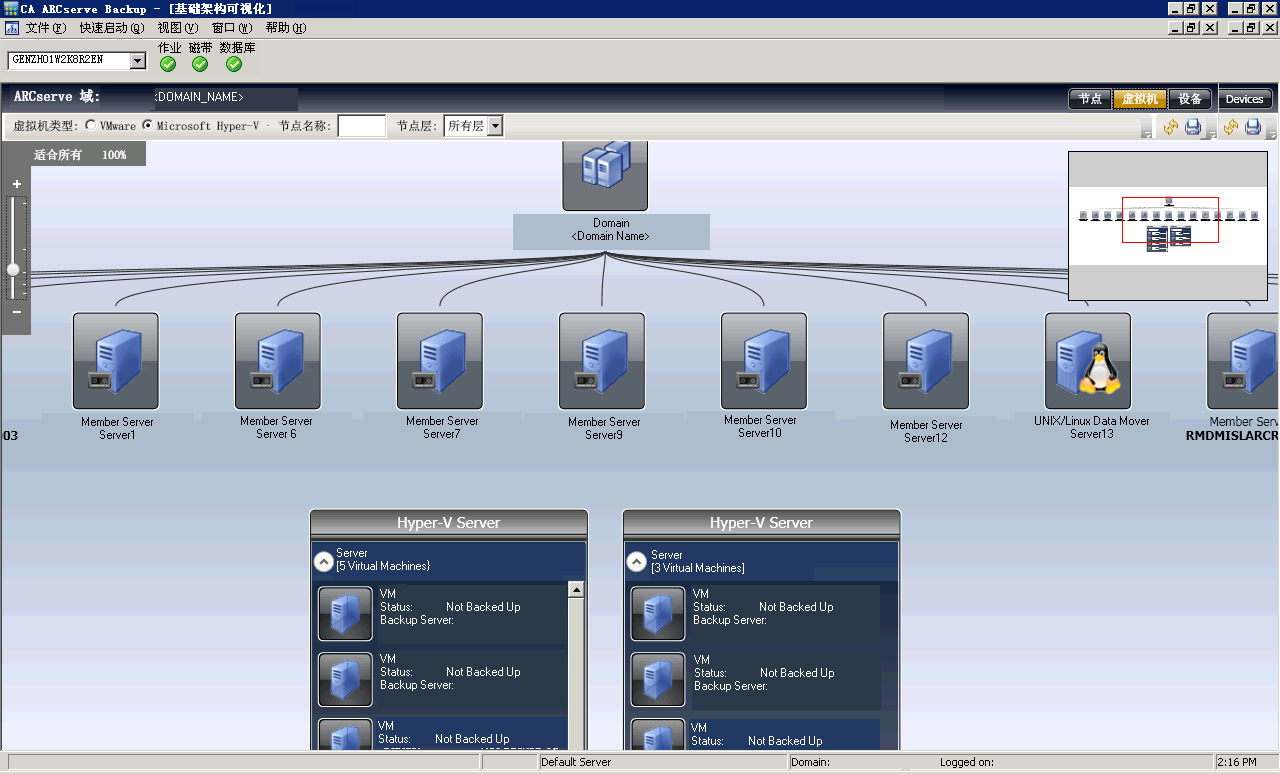The height and width of the screenshot is (774, 1280).
Task: Open the 节点层 所有层 dropdown
Action: pyautogui.click(x=495, y=126)
